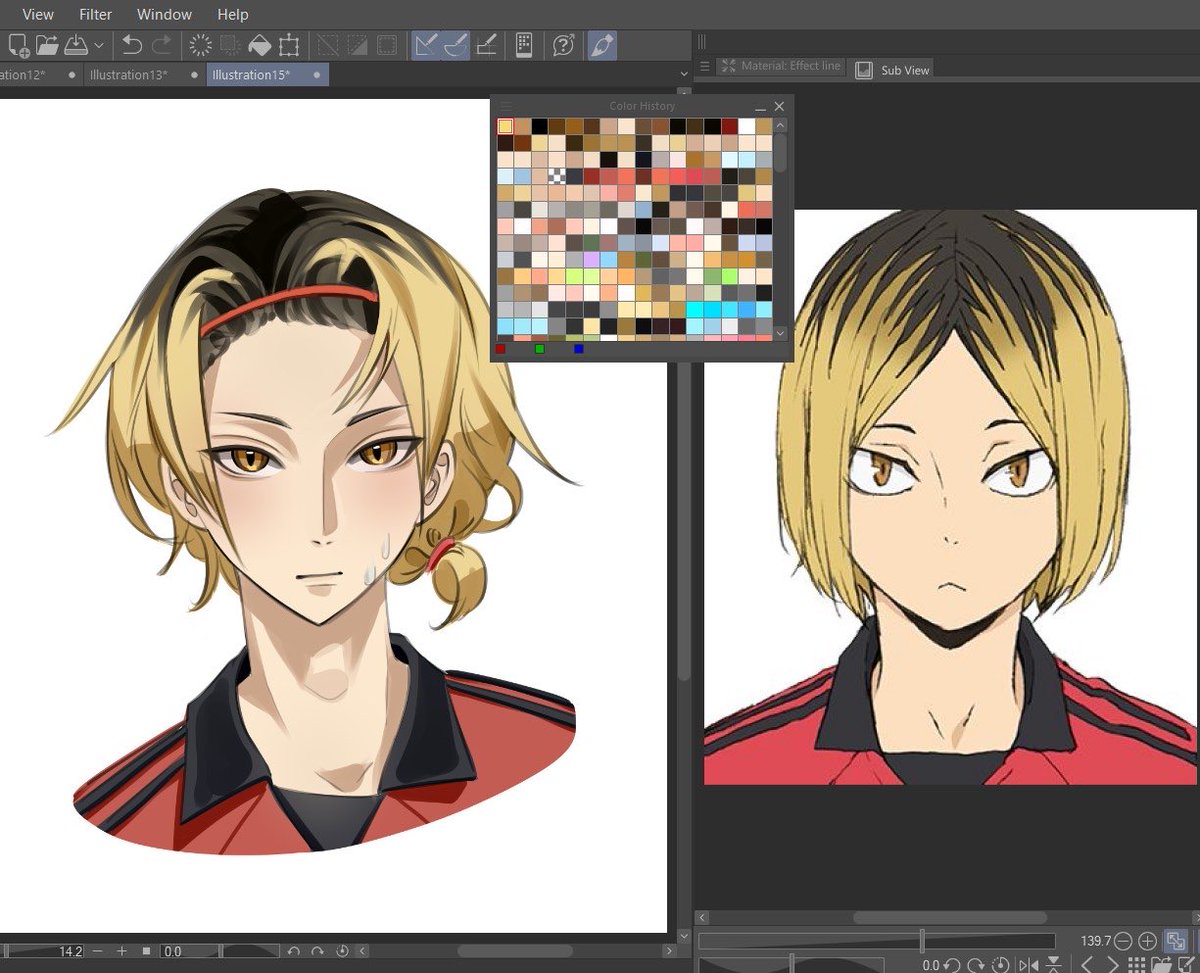Reset canvas rotation icon
This screenshot has height=973, width=1200.
[x=342, y=951]
